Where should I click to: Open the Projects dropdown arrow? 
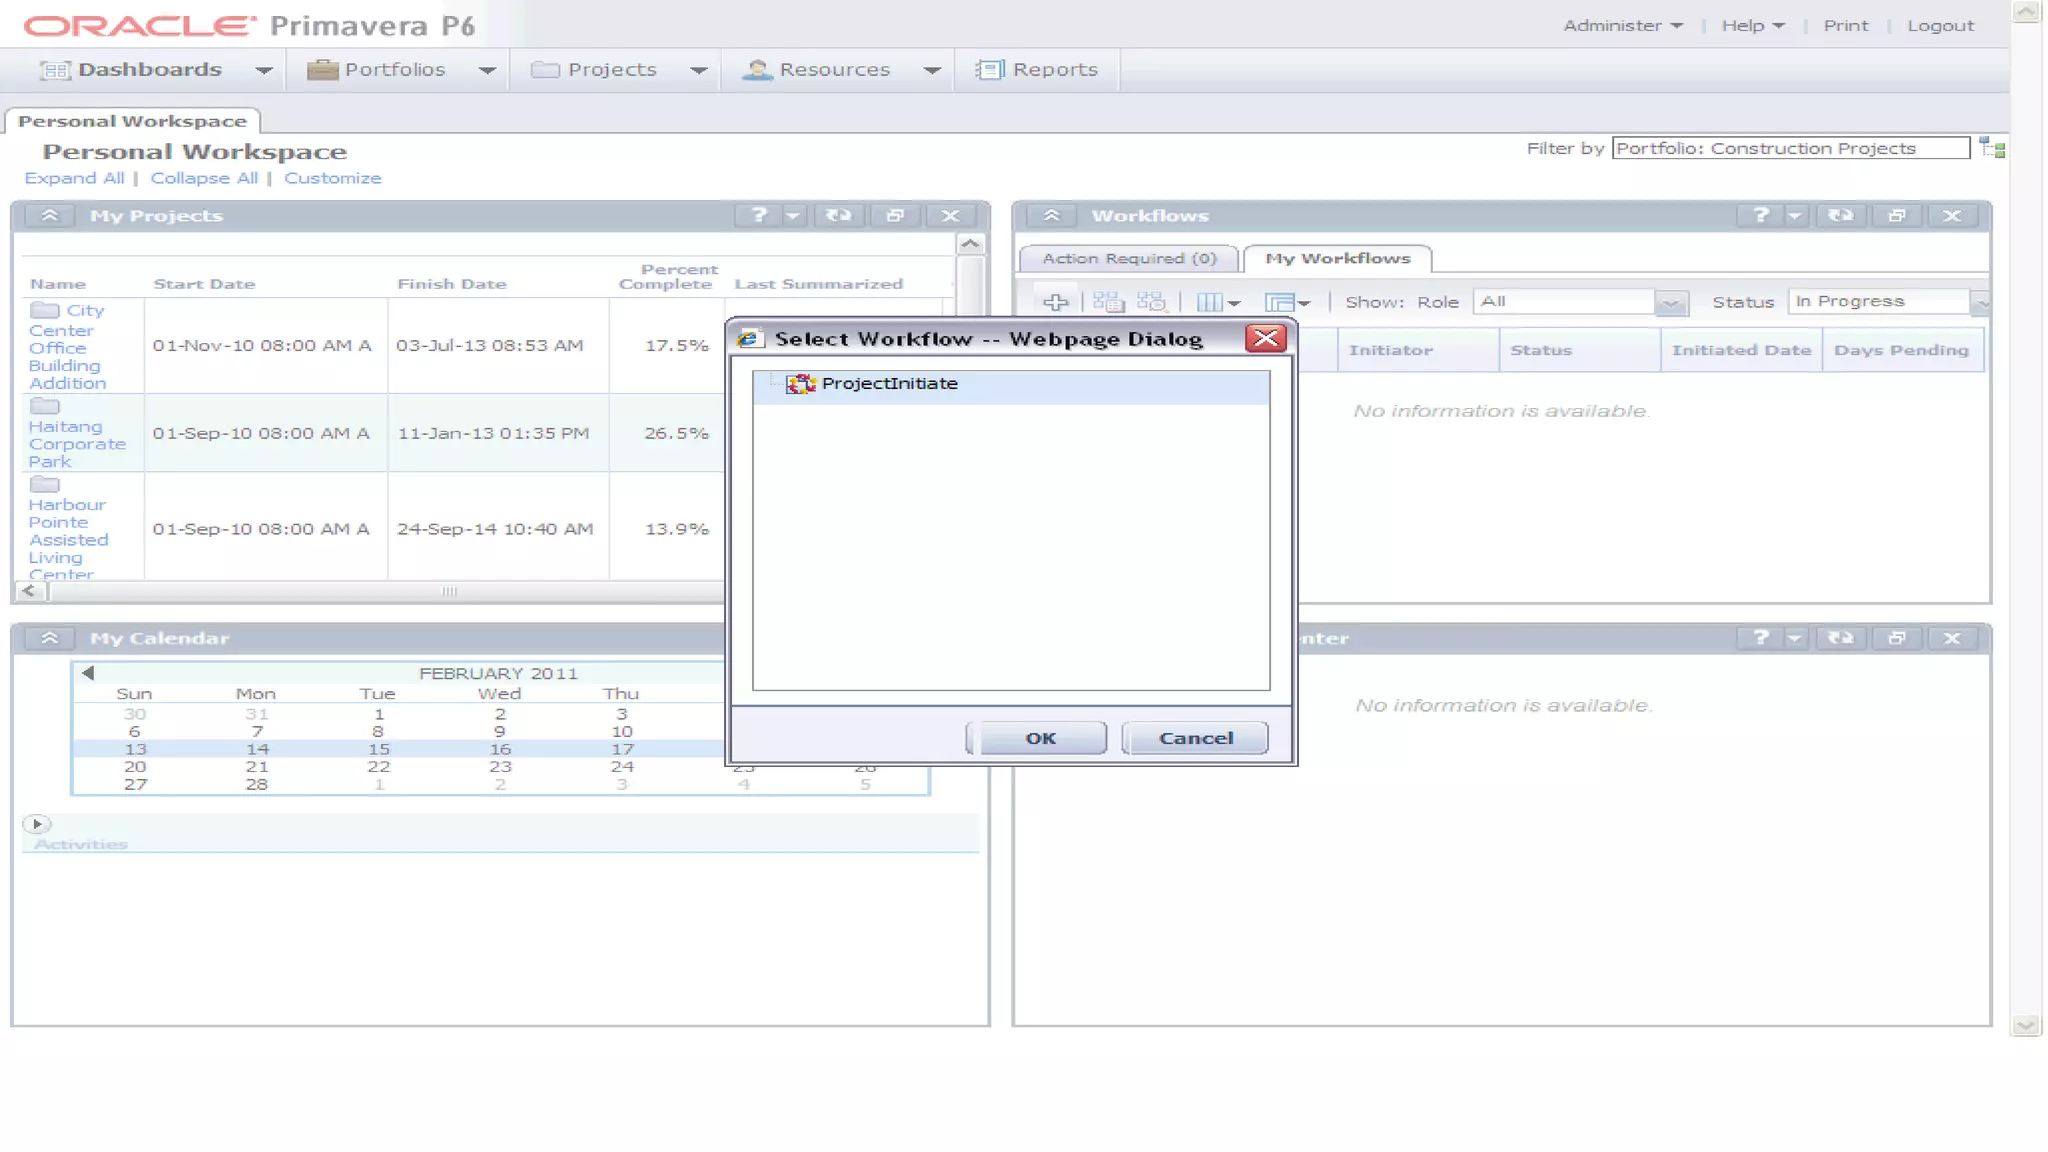point(699,70)
